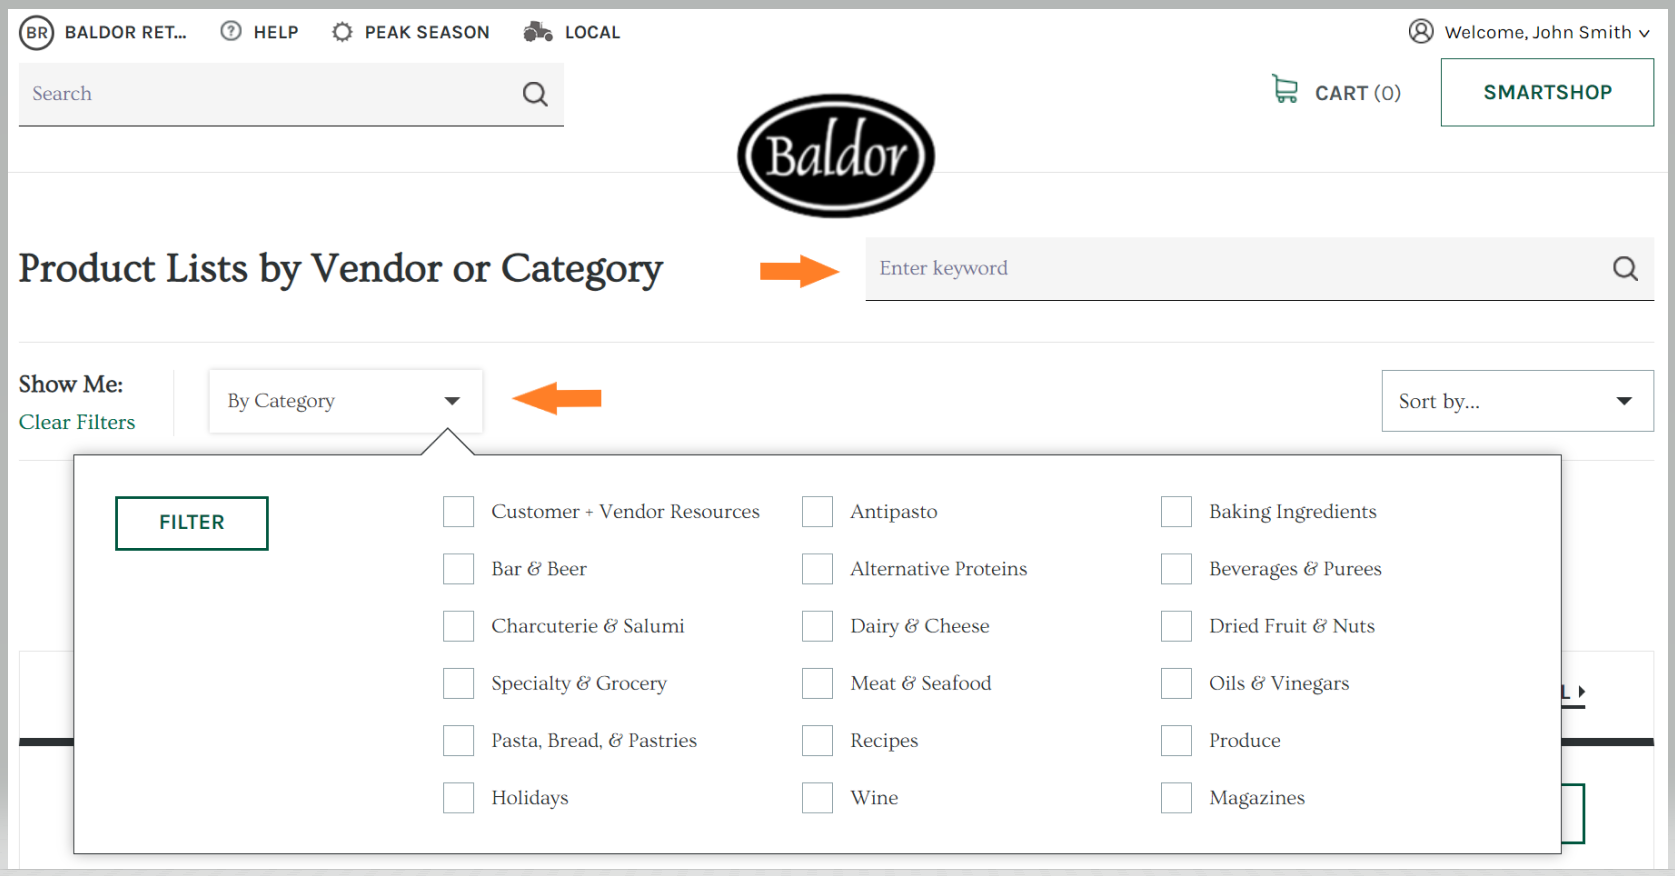Click the Baldor logo
Screen dimensions: 1675x876
tap(836, 156)
